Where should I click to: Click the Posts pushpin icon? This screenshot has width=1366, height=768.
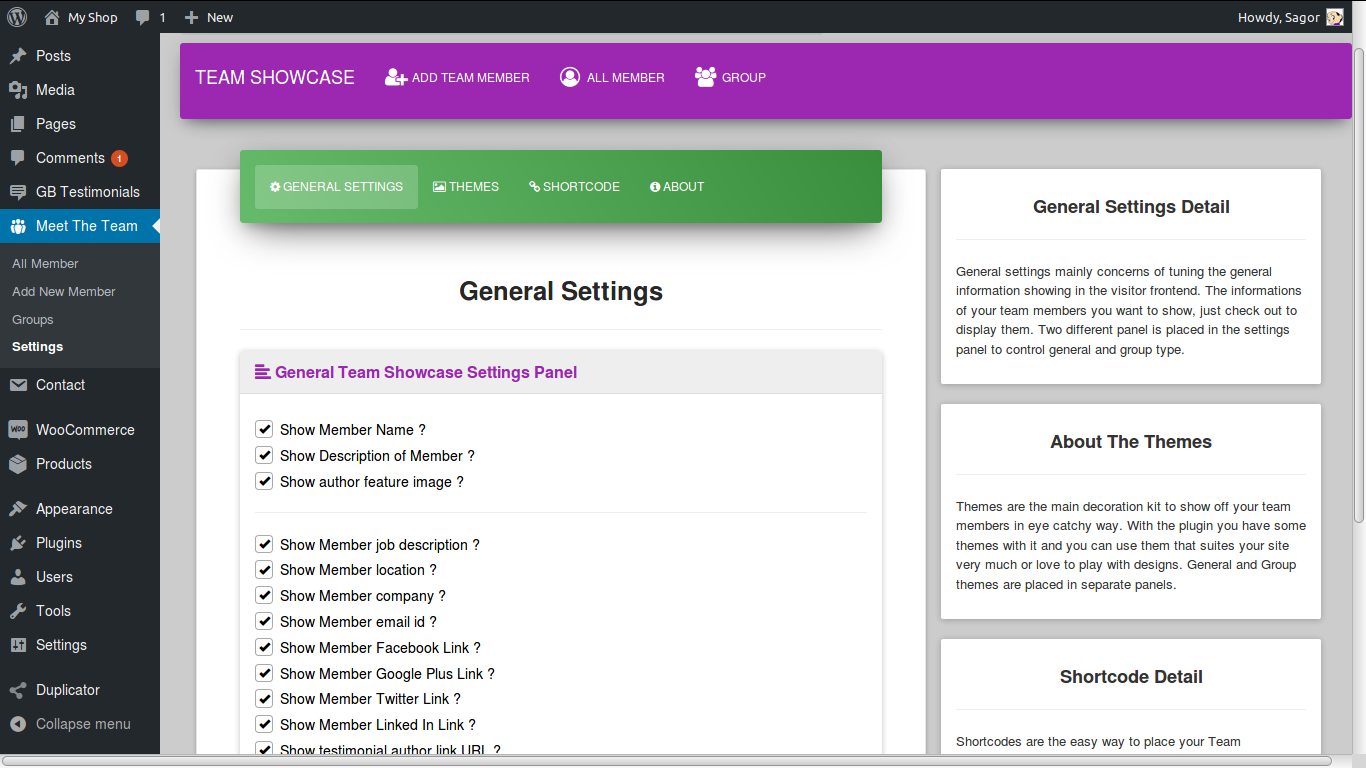(18, 56)
